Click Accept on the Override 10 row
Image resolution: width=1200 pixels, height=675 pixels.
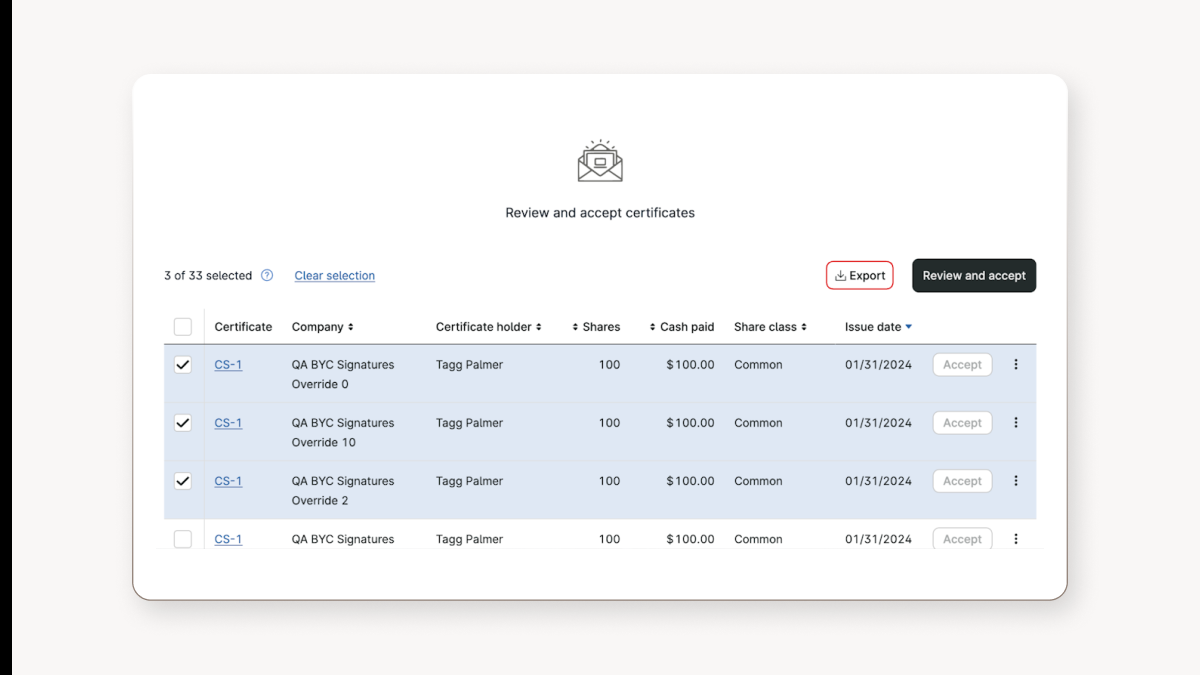(961, 422)
